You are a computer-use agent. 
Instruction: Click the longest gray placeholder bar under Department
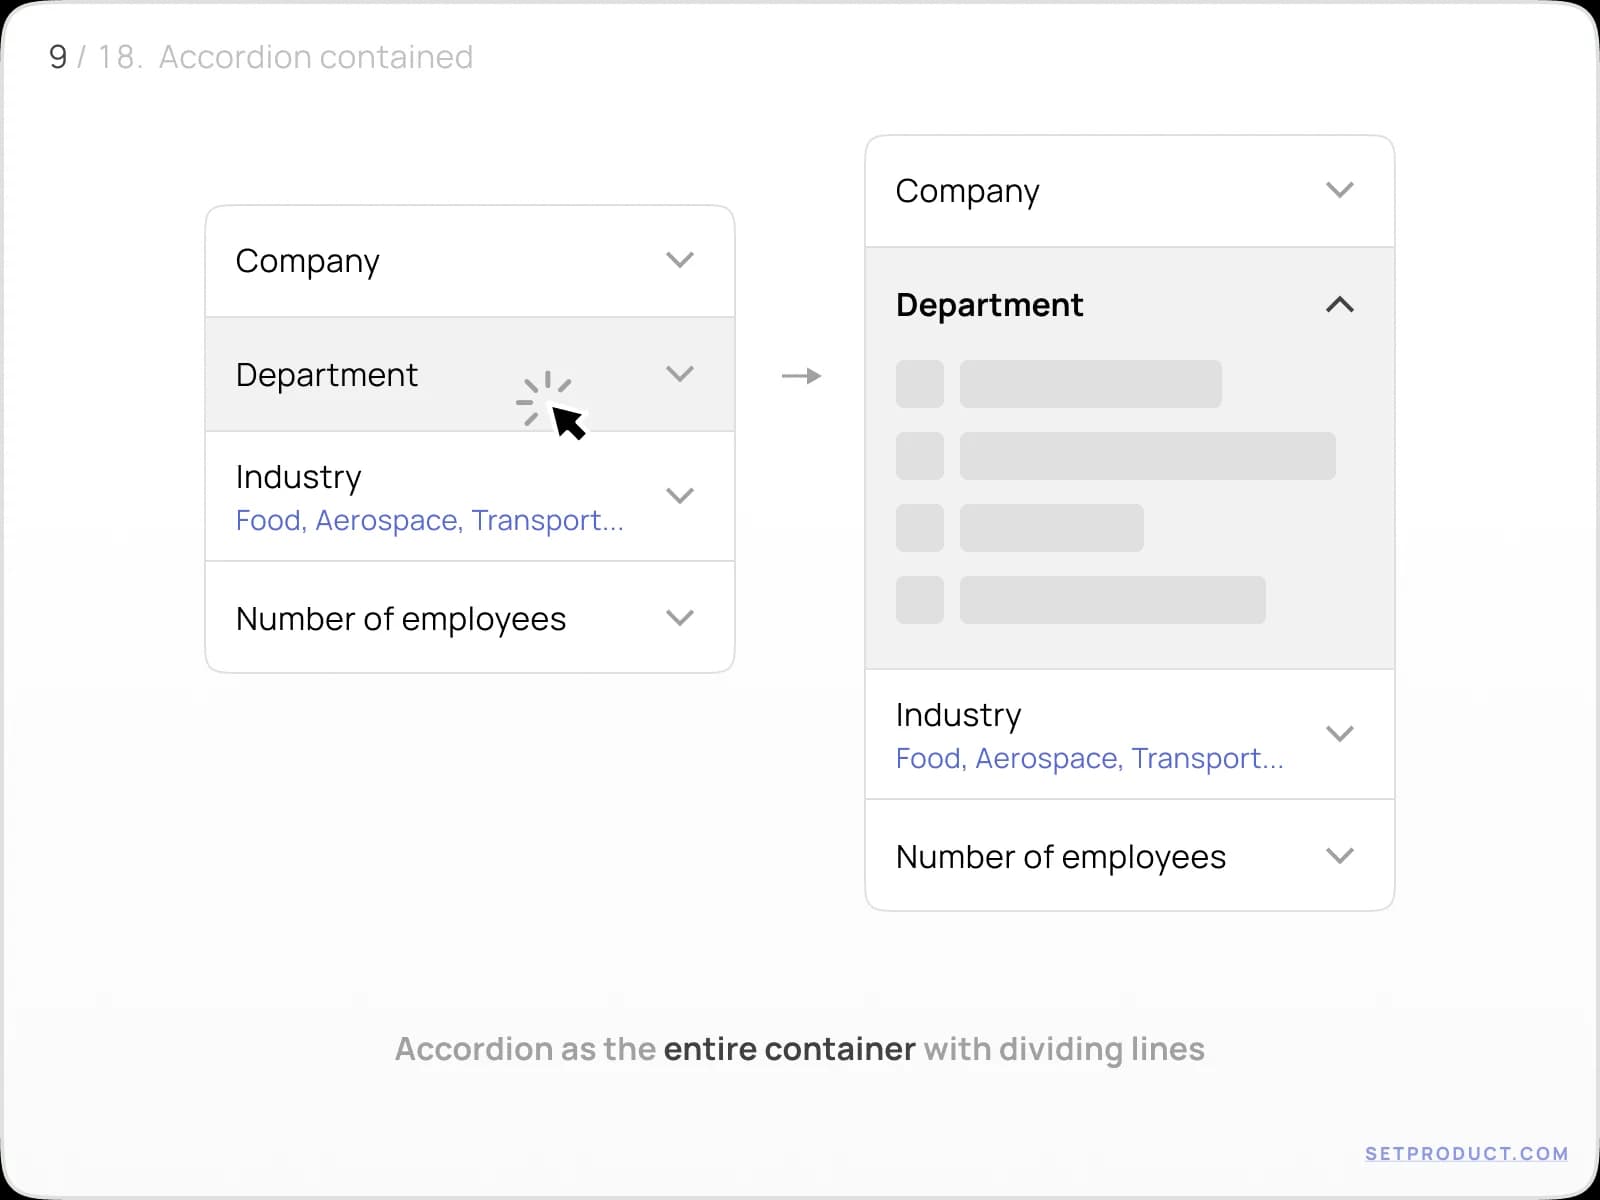(x=1147, y=457)
